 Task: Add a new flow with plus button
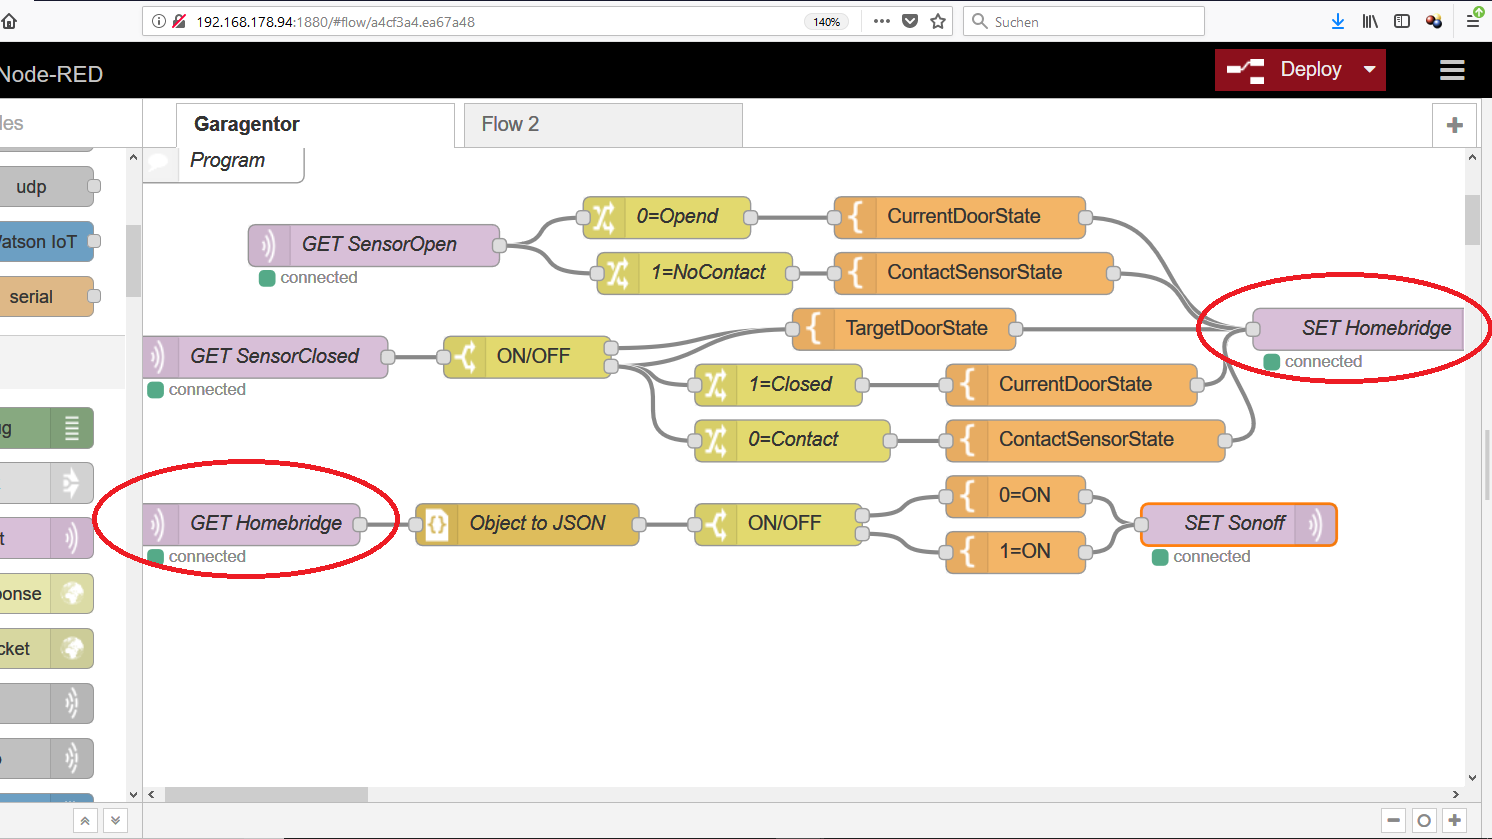(1454, 125)
